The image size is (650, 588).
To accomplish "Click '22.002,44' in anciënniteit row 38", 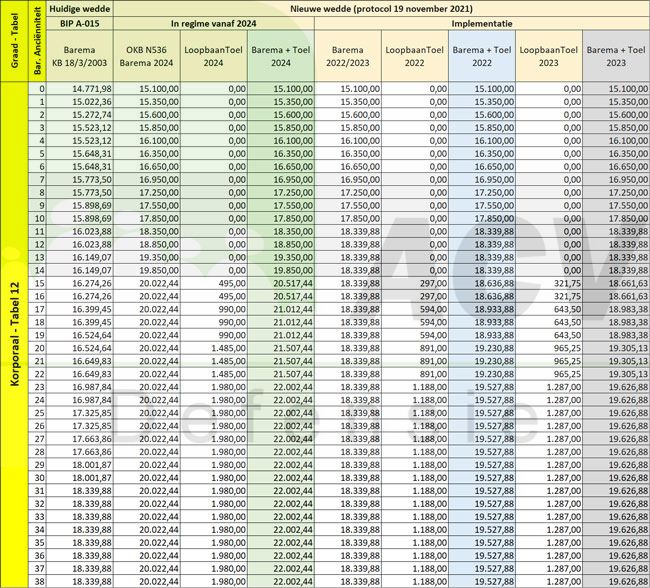I will (x=293, y=581).
